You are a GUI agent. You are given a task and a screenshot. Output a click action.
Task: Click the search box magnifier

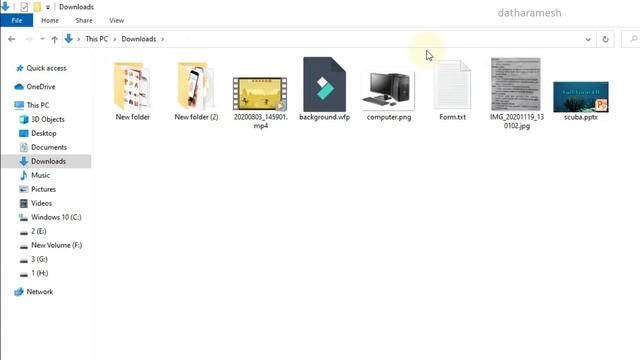633,39
